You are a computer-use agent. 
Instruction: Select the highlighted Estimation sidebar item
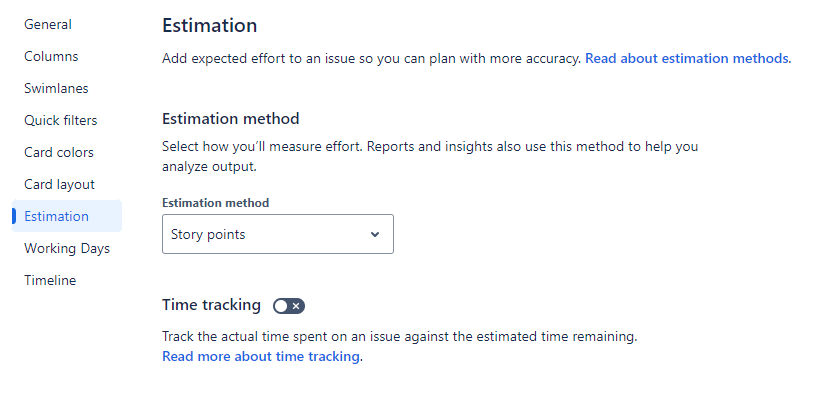(67, 216)
